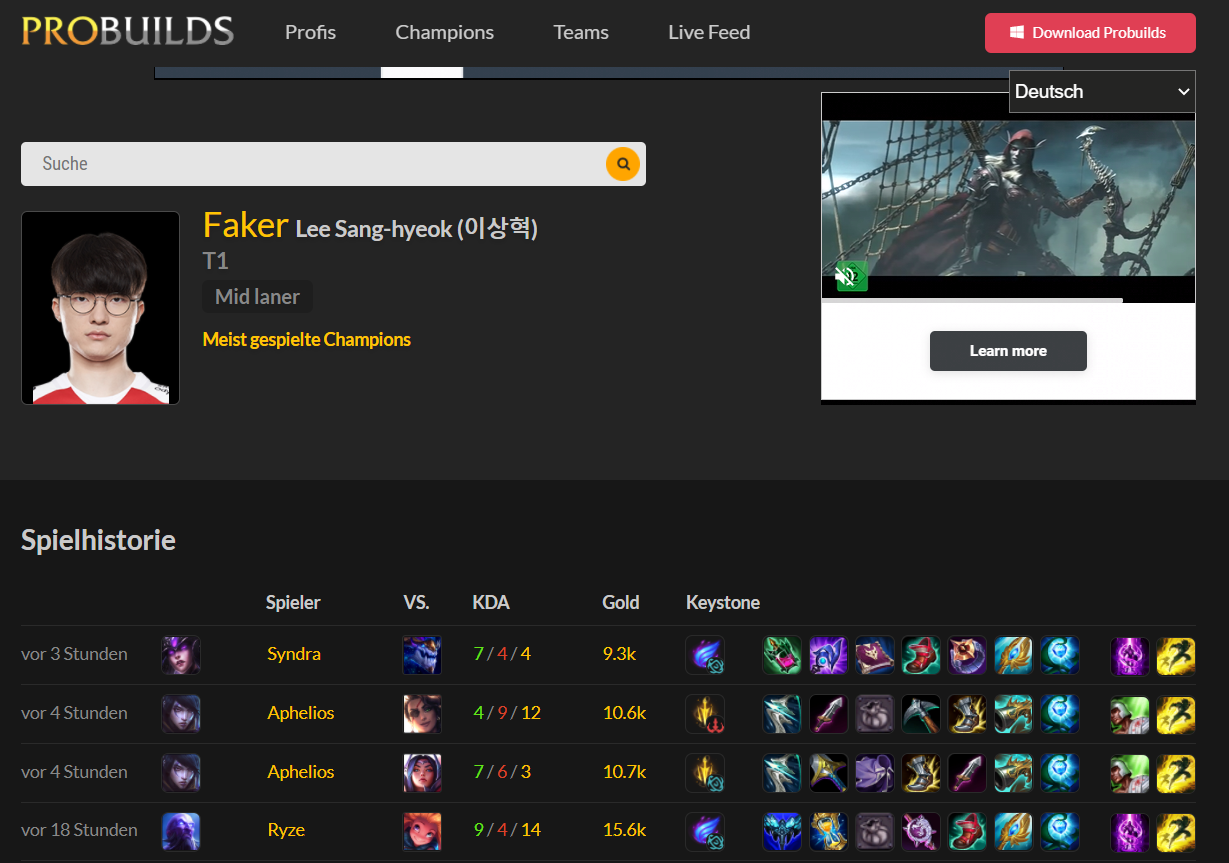This screenshot has width=1229, height=863.
Task: Open the Live Feed page
Action: pyautogui.click(x=709, y=32)
